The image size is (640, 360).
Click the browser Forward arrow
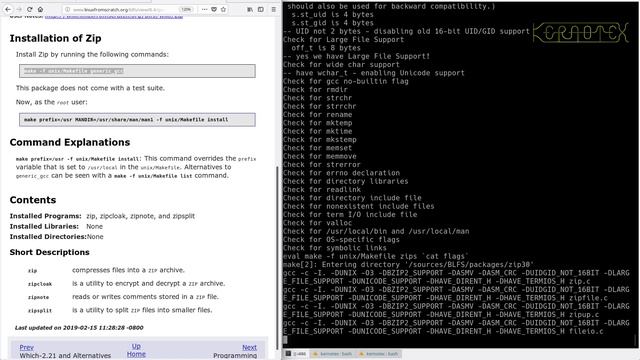click(x=19, y=9)
